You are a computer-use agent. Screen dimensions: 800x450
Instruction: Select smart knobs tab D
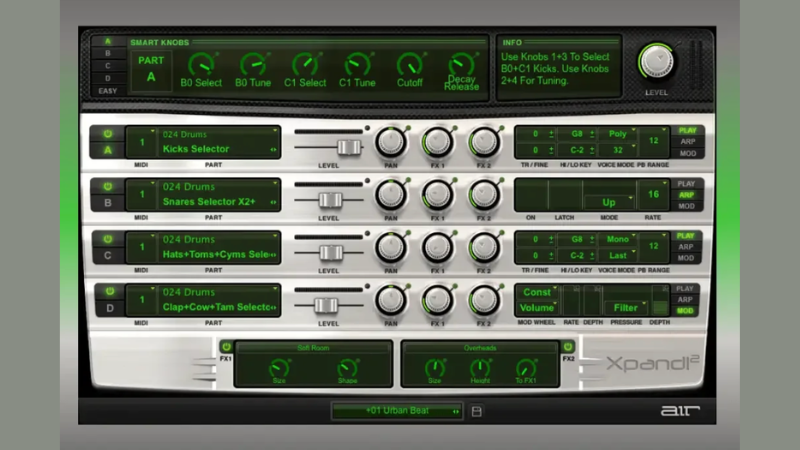coord(108,78)
